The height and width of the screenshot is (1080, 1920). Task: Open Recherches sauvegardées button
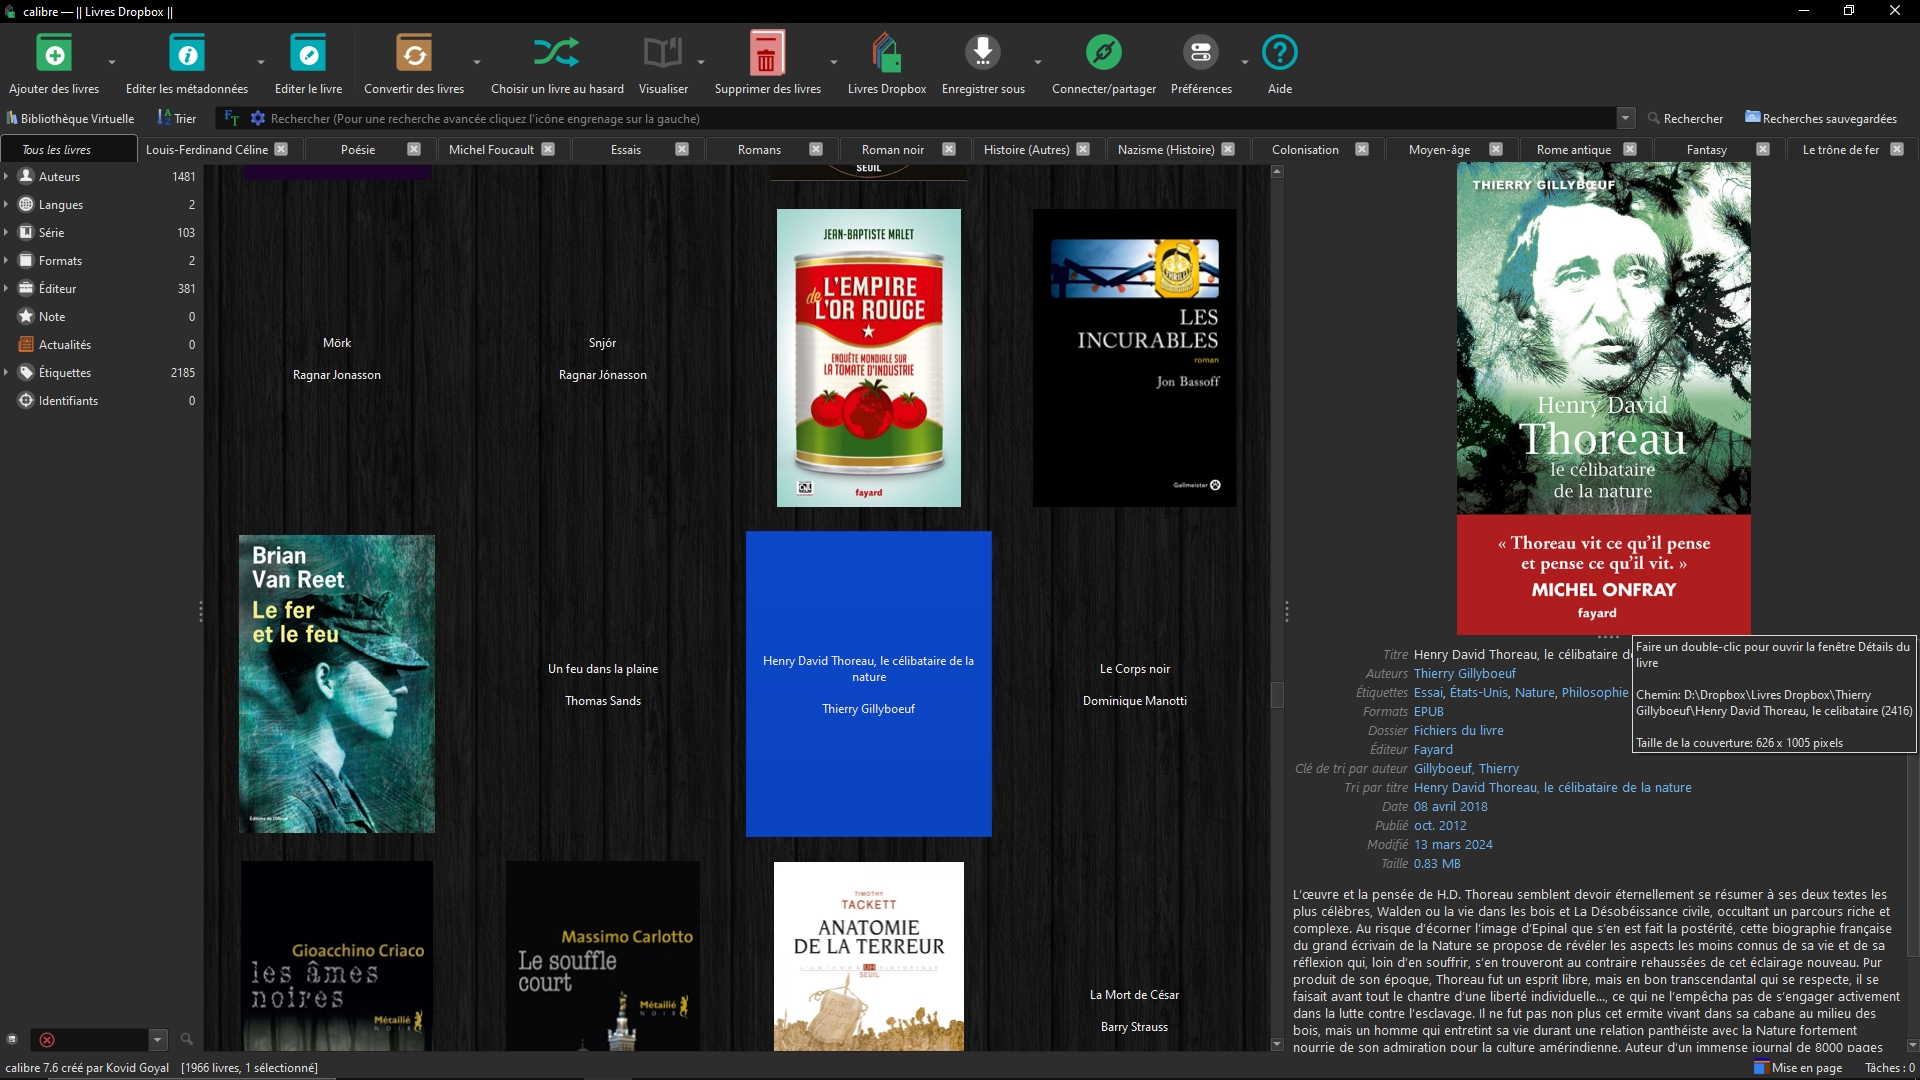click(1820, 118)
